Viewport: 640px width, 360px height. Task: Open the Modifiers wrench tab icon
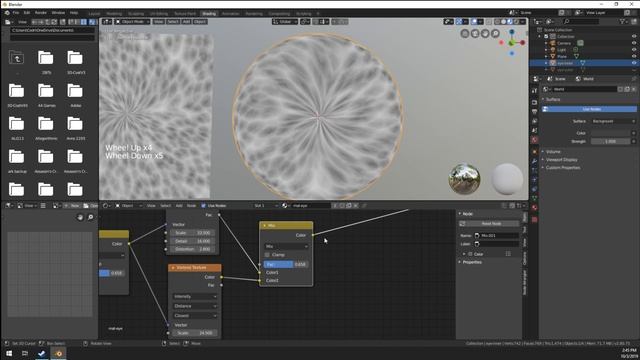[x=534, y=161]
